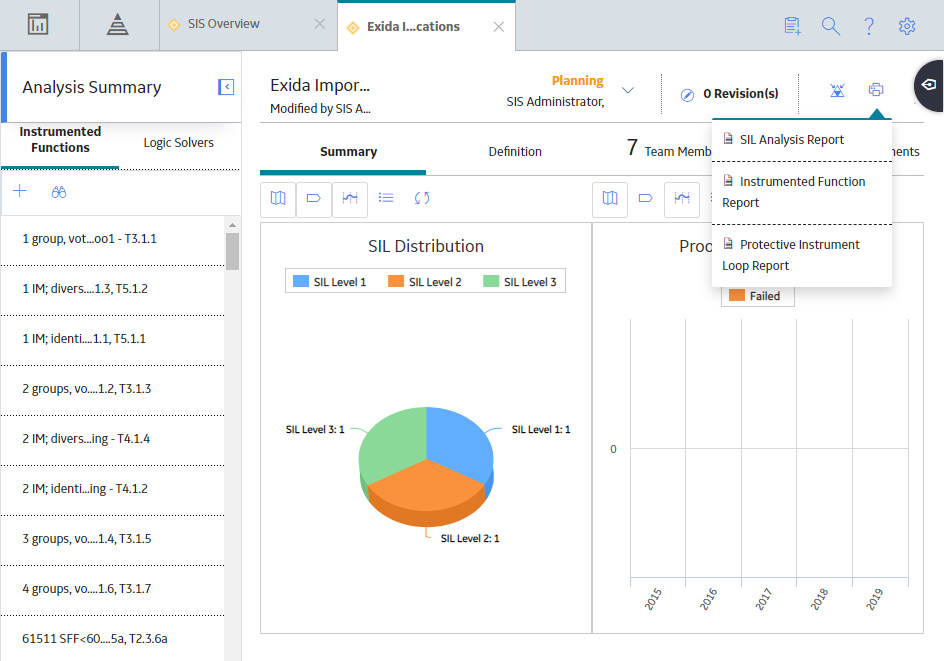
Task: Click the map icon in SIL Distribution toolbar
Action: coord(278,198)
